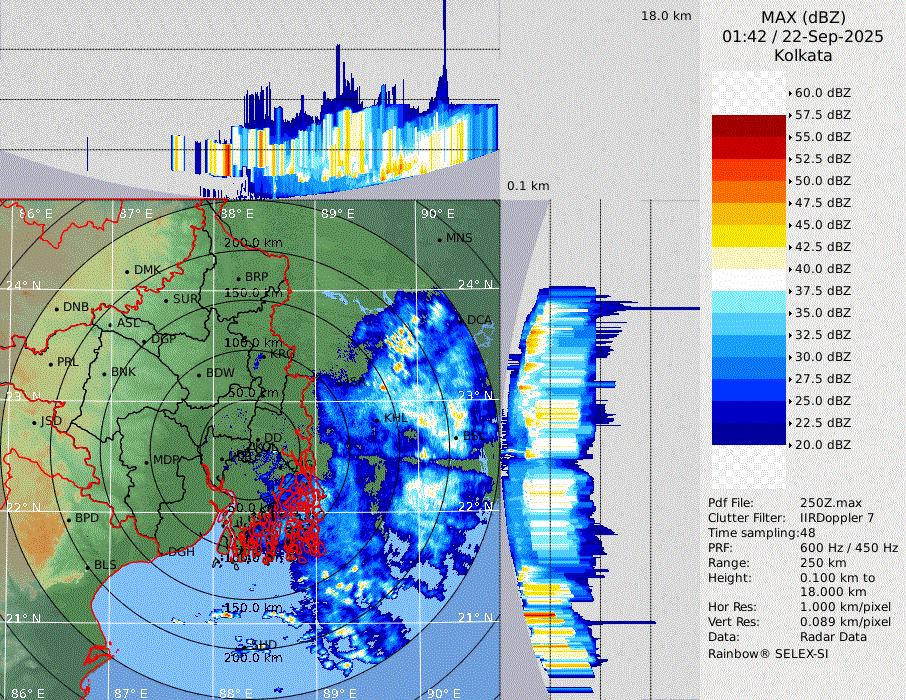Click the 18.0 km height label

(666, 16)
